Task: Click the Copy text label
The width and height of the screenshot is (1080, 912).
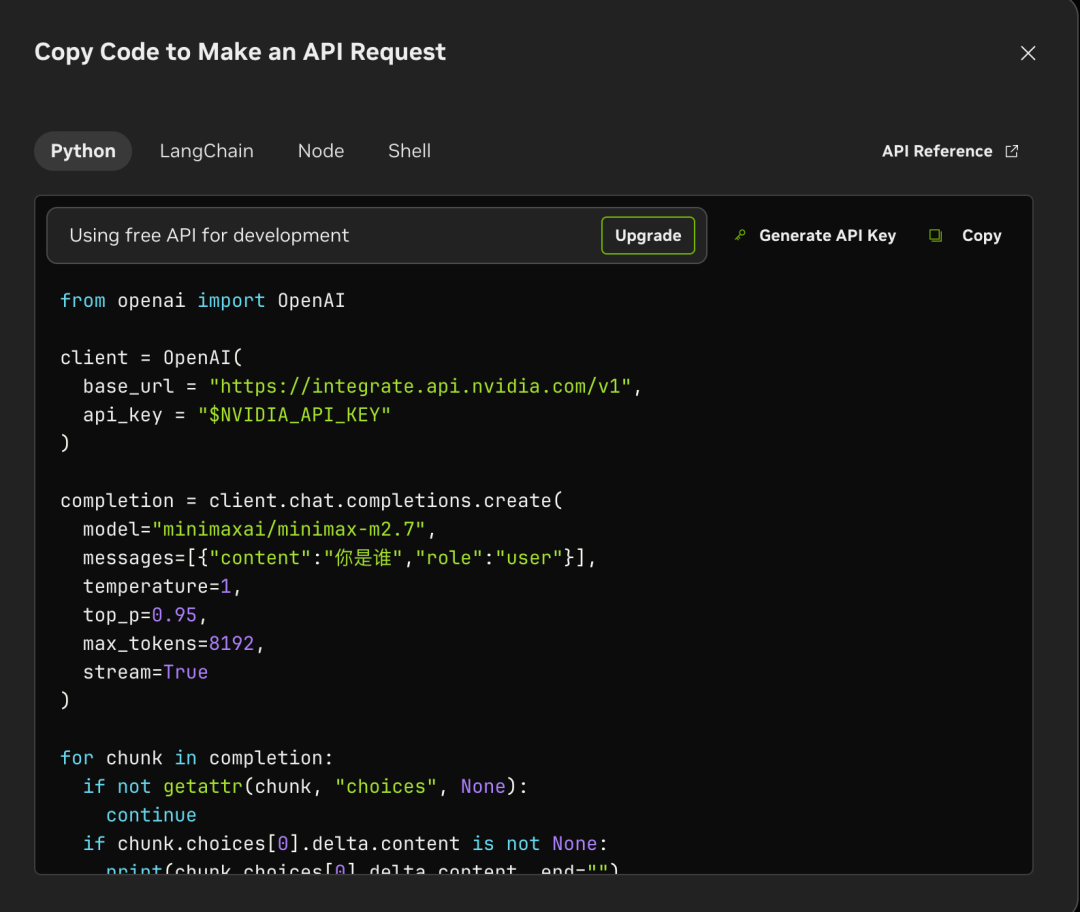Action: (981, 236)
